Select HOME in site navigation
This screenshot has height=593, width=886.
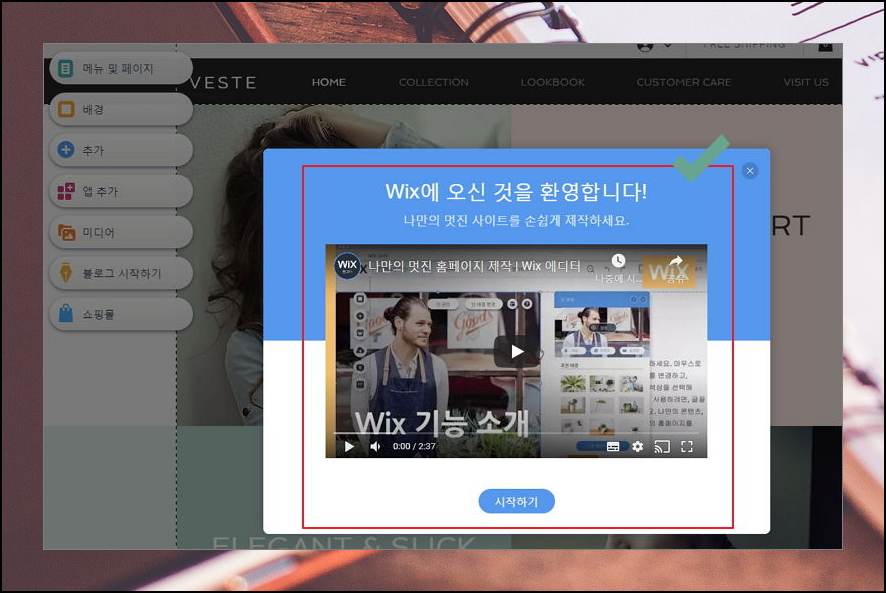(x=329, y=82)
